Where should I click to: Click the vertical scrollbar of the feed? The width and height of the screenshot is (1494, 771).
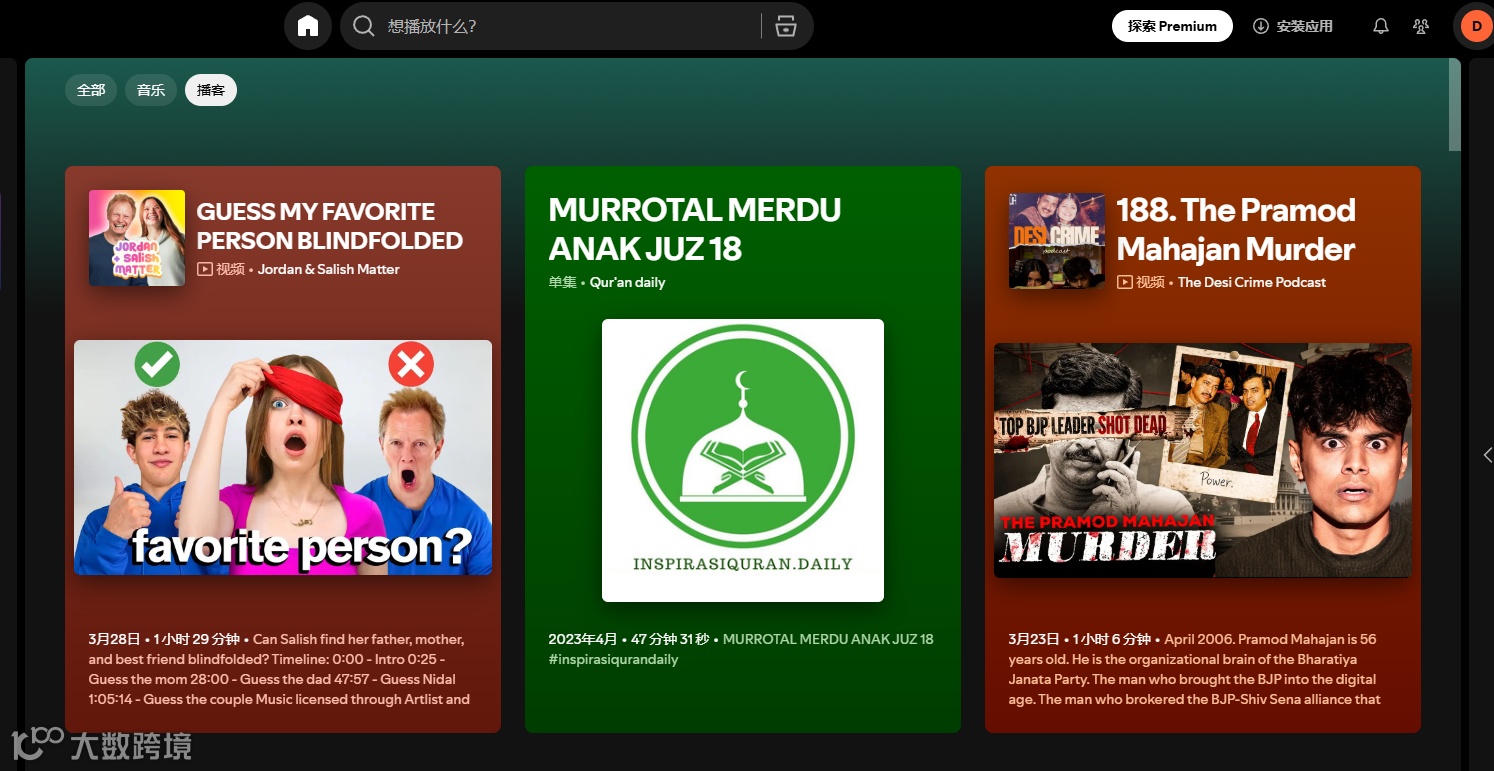1455,106
